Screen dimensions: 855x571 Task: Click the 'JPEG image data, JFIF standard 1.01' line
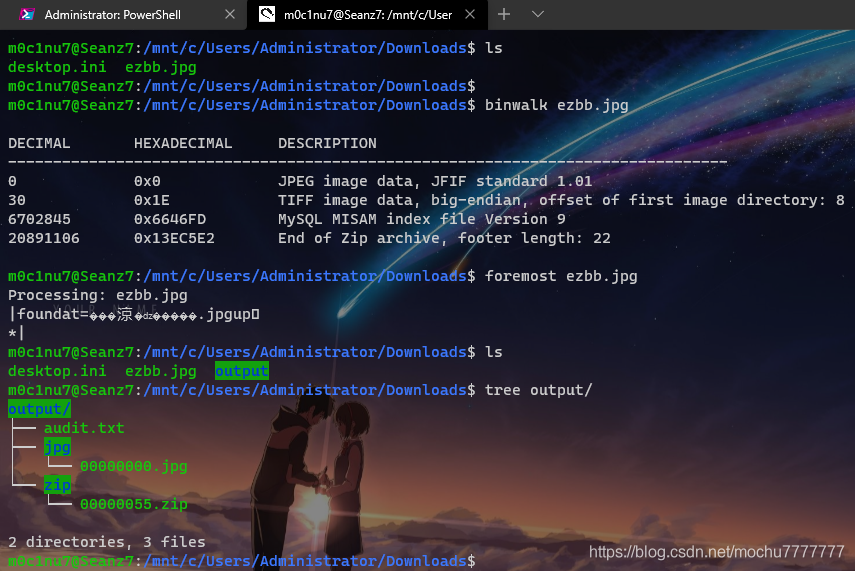(435, 181)
